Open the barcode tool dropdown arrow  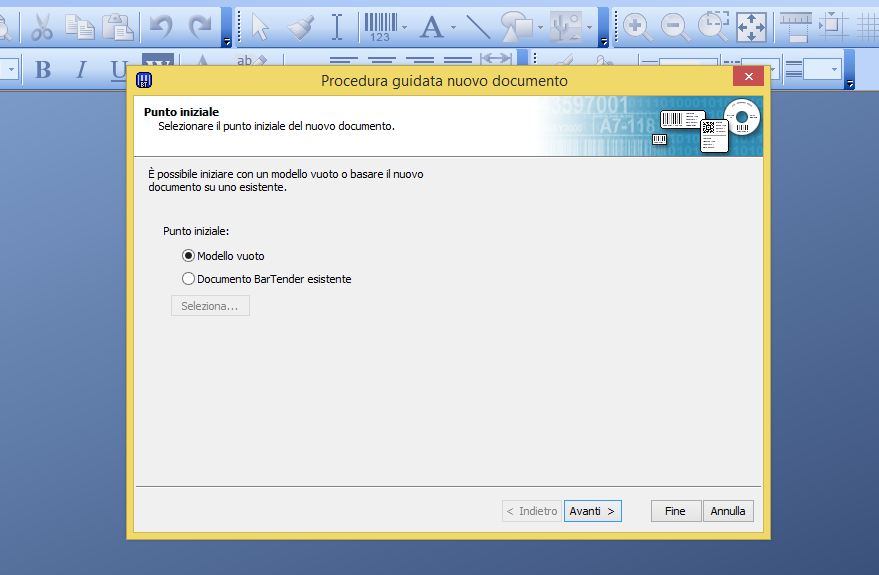click(404, 27)
